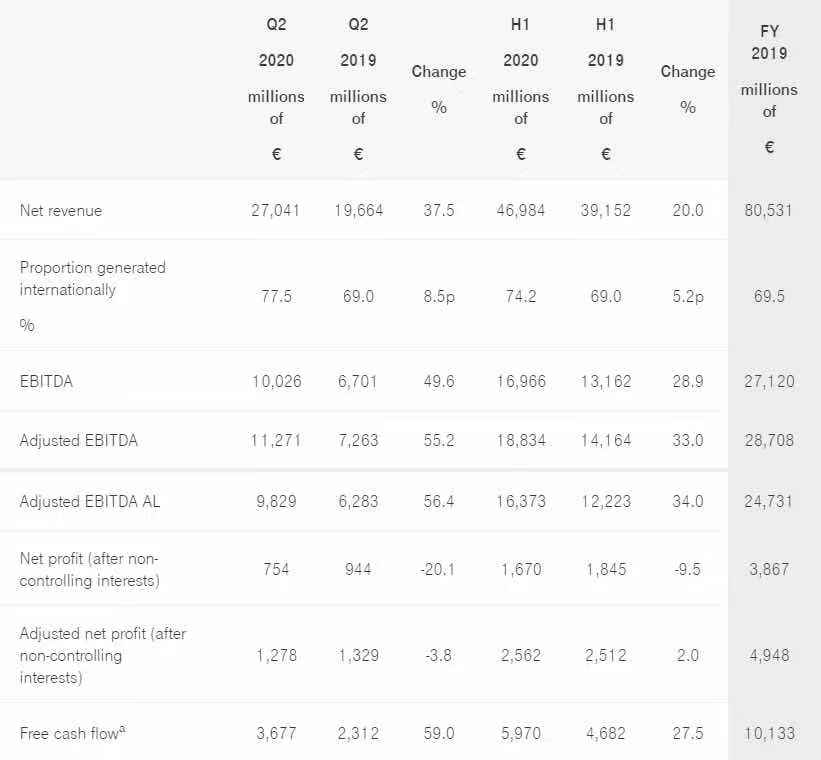The height and width of the screenshot is (760, 821).
Task: Click the H1 2019 column header
Action: click(605, 89)
